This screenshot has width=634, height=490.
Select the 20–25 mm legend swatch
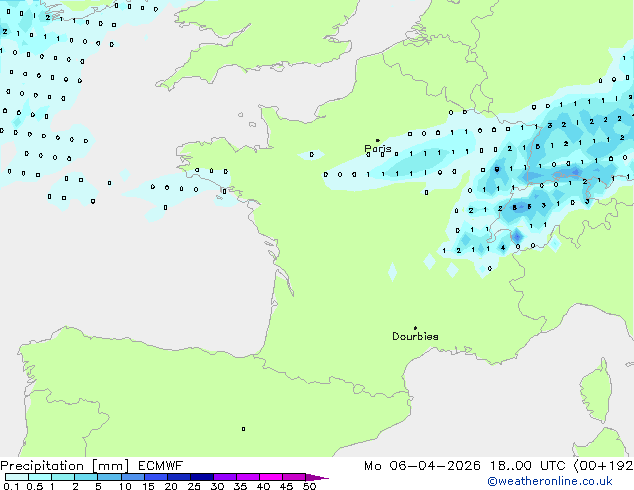click(x=178, y=477)
